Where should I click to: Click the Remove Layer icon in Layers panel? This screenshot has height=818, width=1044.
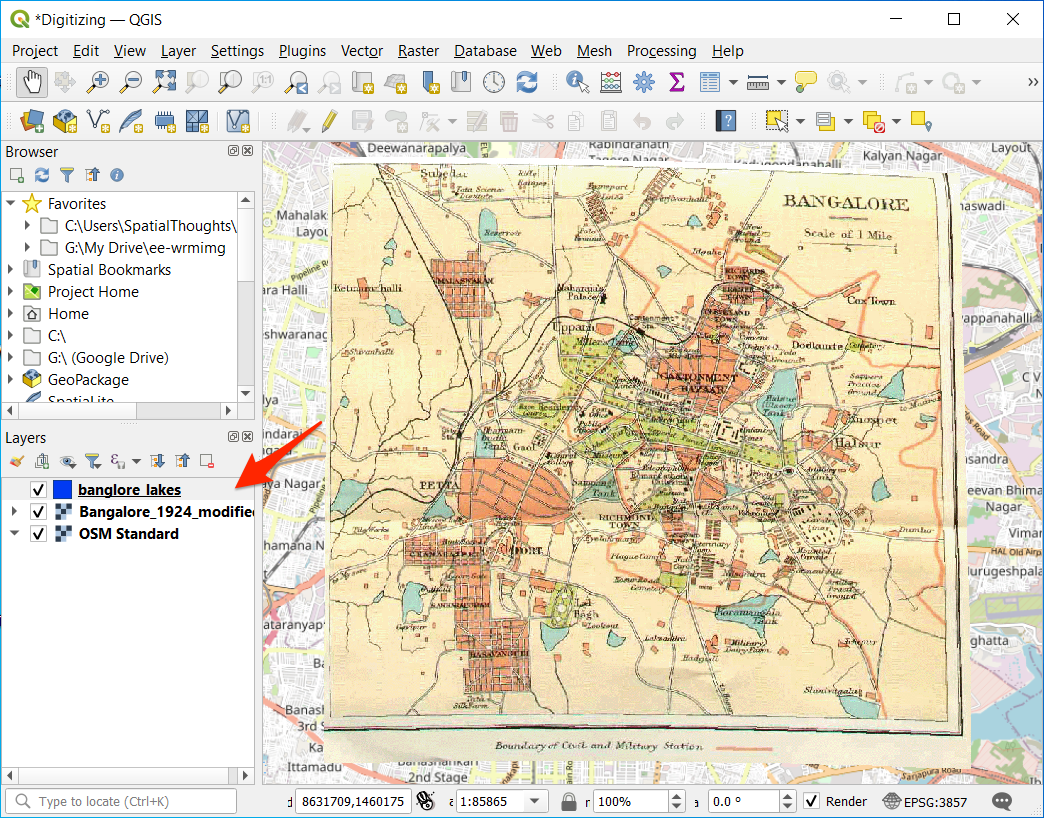click(207, 461)
